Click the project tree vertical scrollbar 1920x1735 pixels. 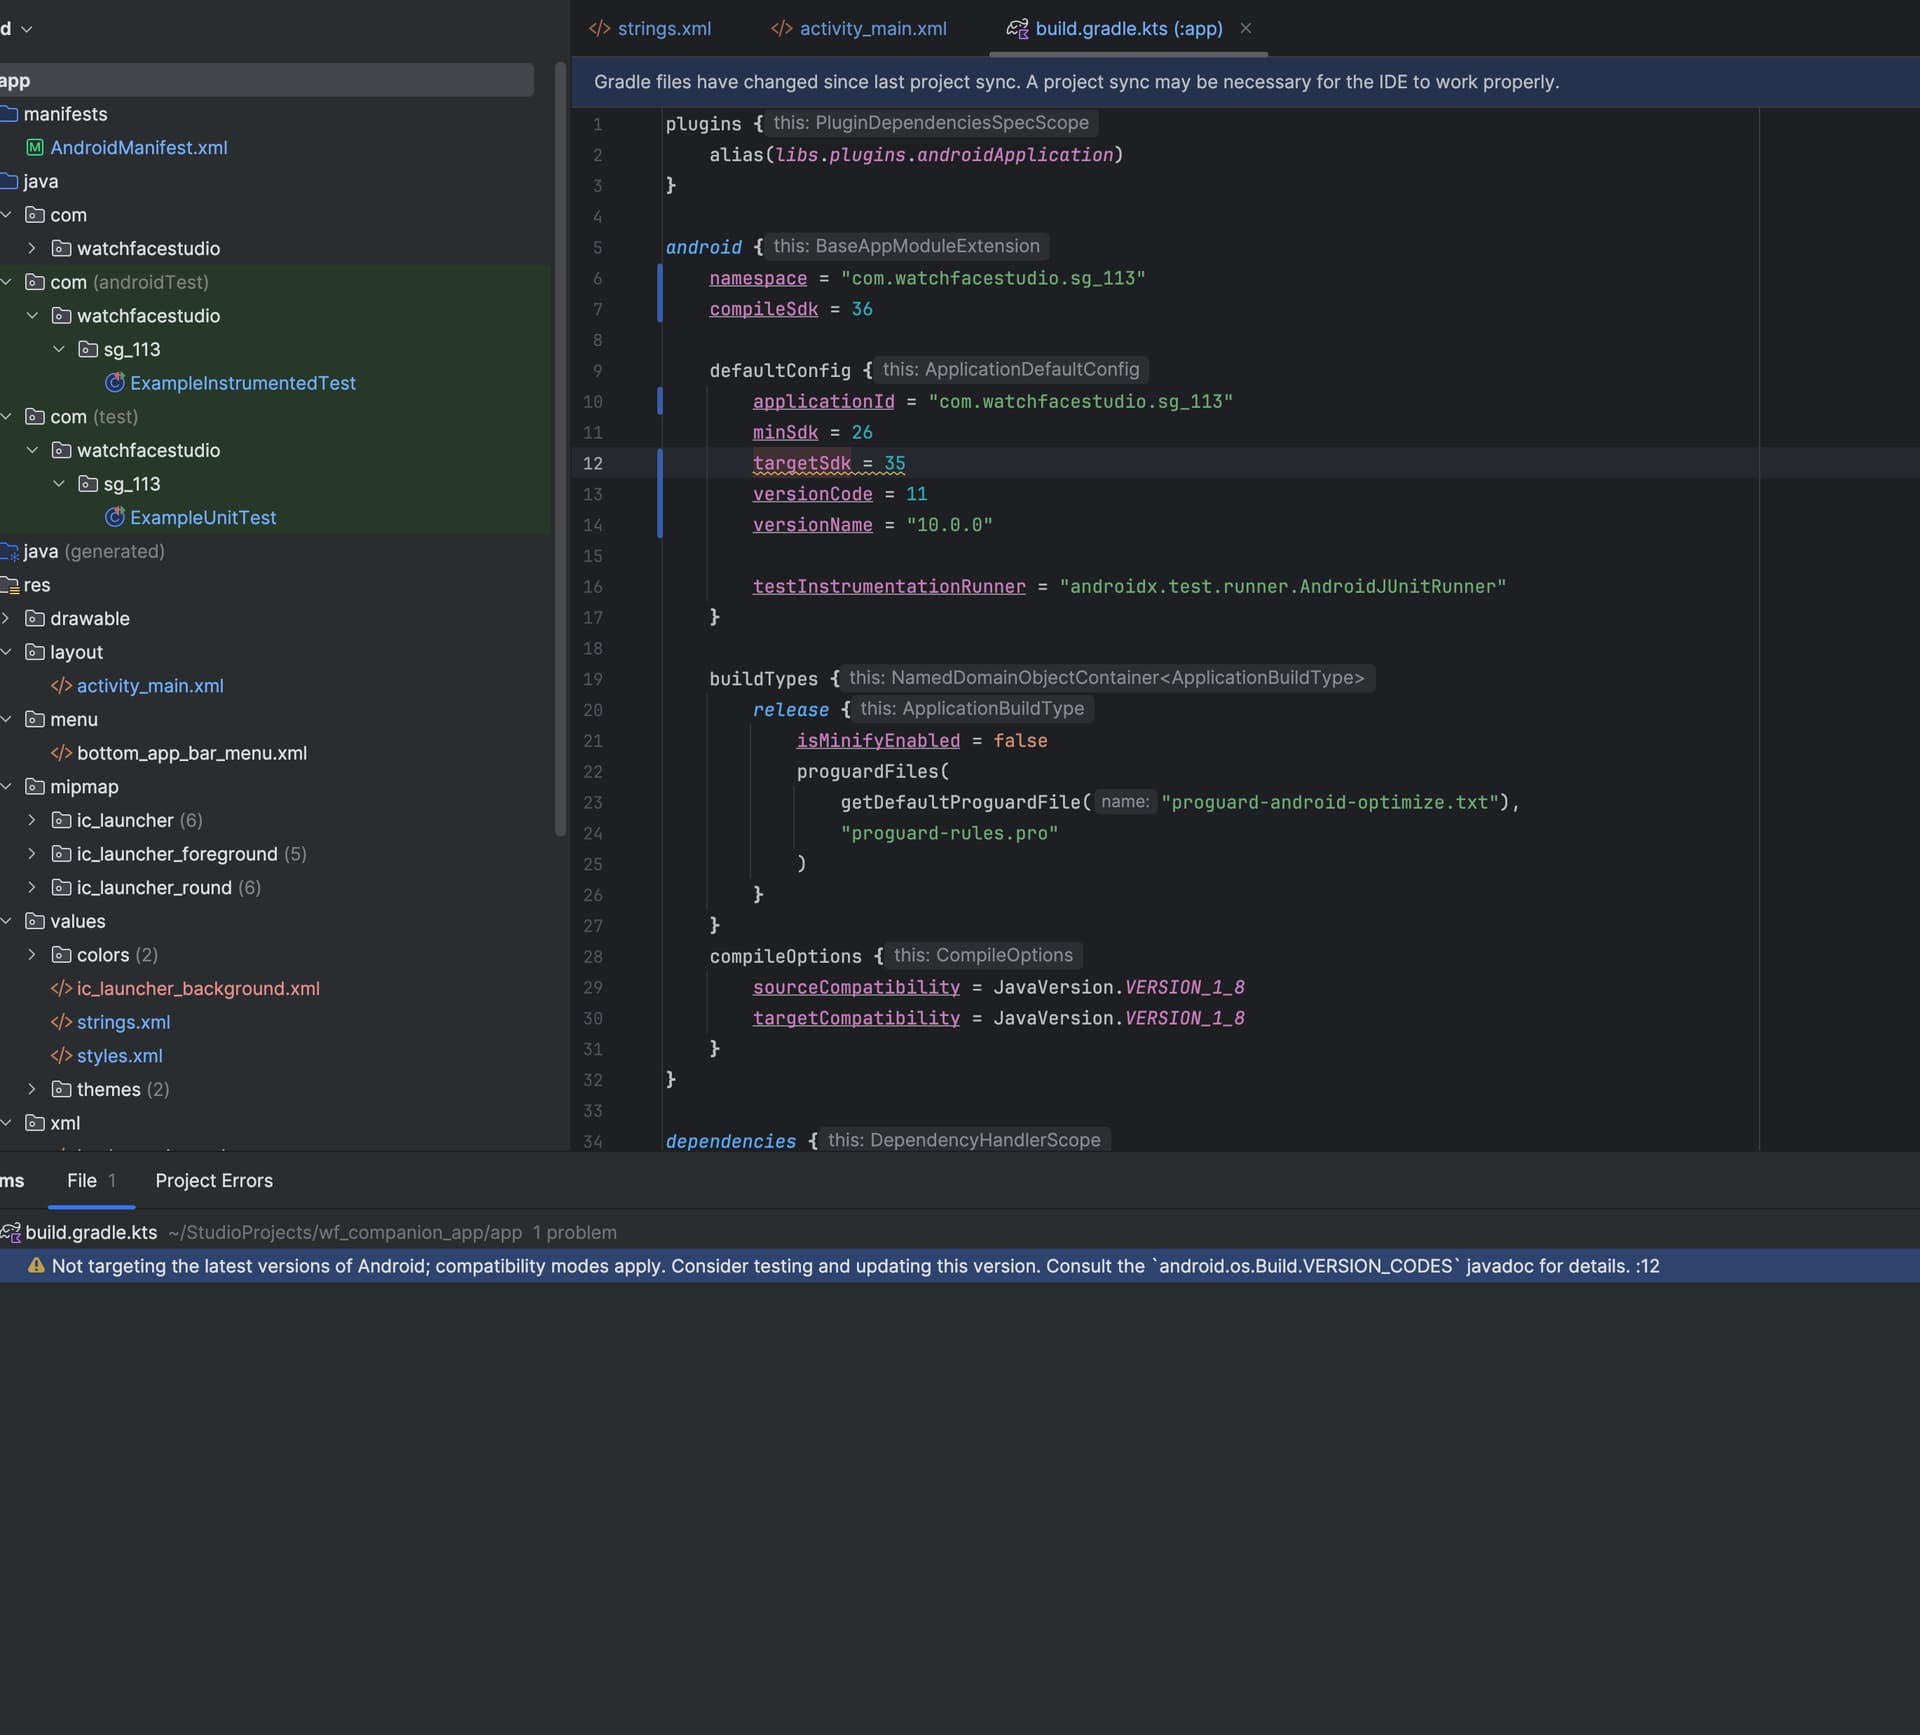point(560,450)
